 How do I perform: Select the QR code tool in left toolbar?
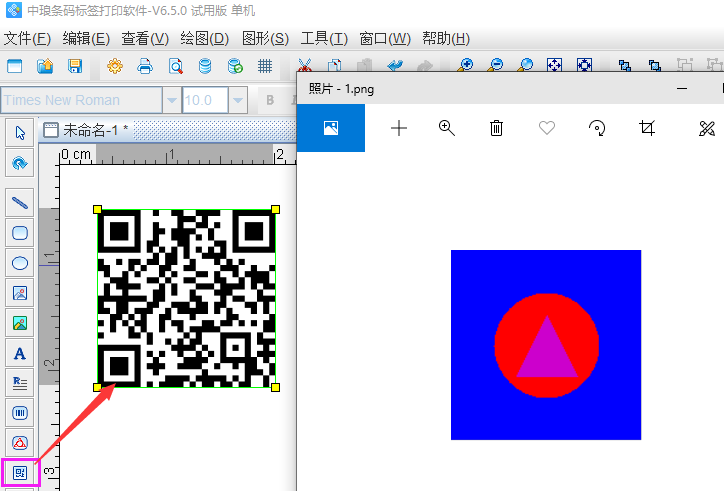(19, 472)
